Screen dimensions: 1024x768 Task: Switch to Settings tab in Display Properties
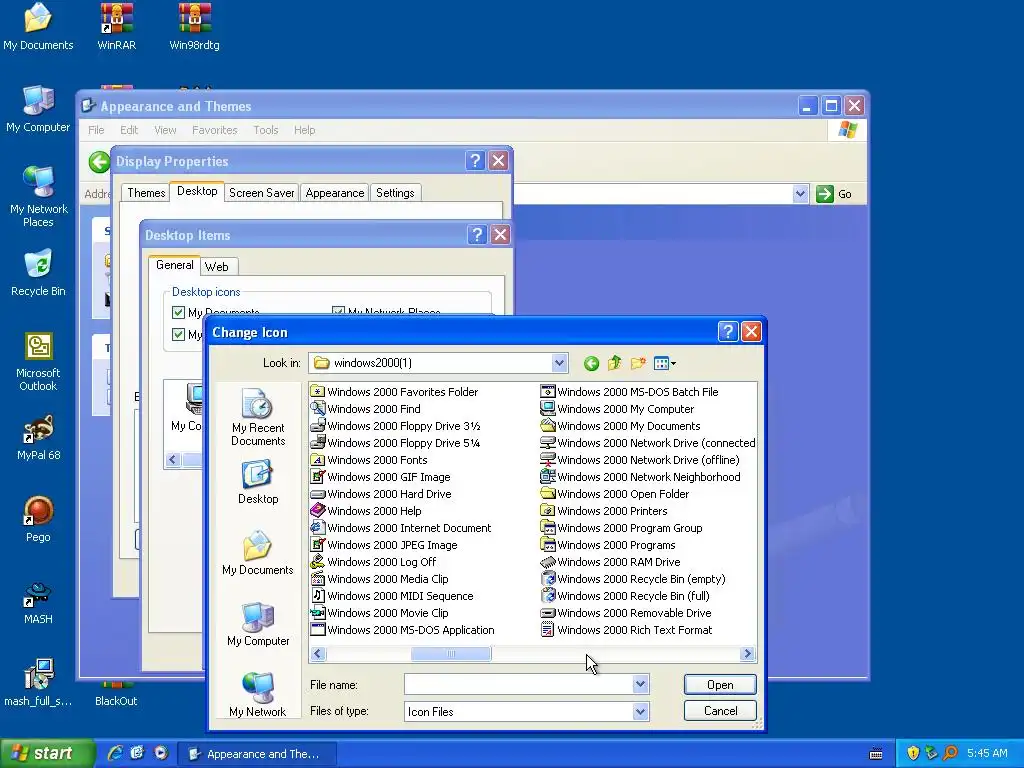[395, 193]
